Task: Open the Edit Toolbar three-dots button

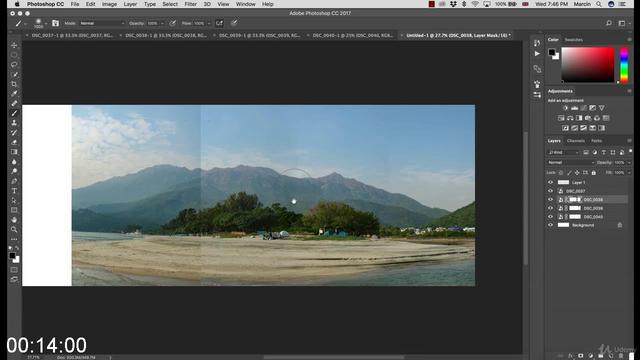Action: (x=14, y=239)
